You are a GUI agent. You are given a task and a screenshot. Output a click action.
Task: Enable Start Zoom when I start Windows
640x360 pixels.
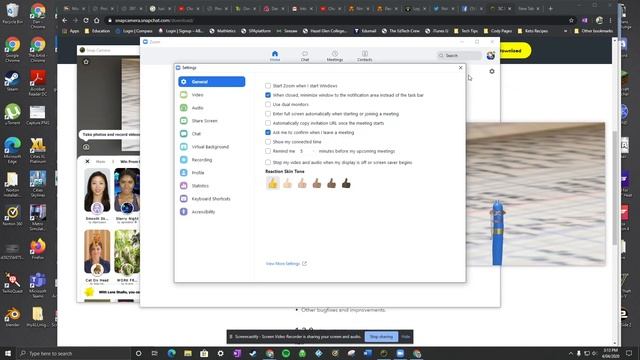tap(268, 86)
